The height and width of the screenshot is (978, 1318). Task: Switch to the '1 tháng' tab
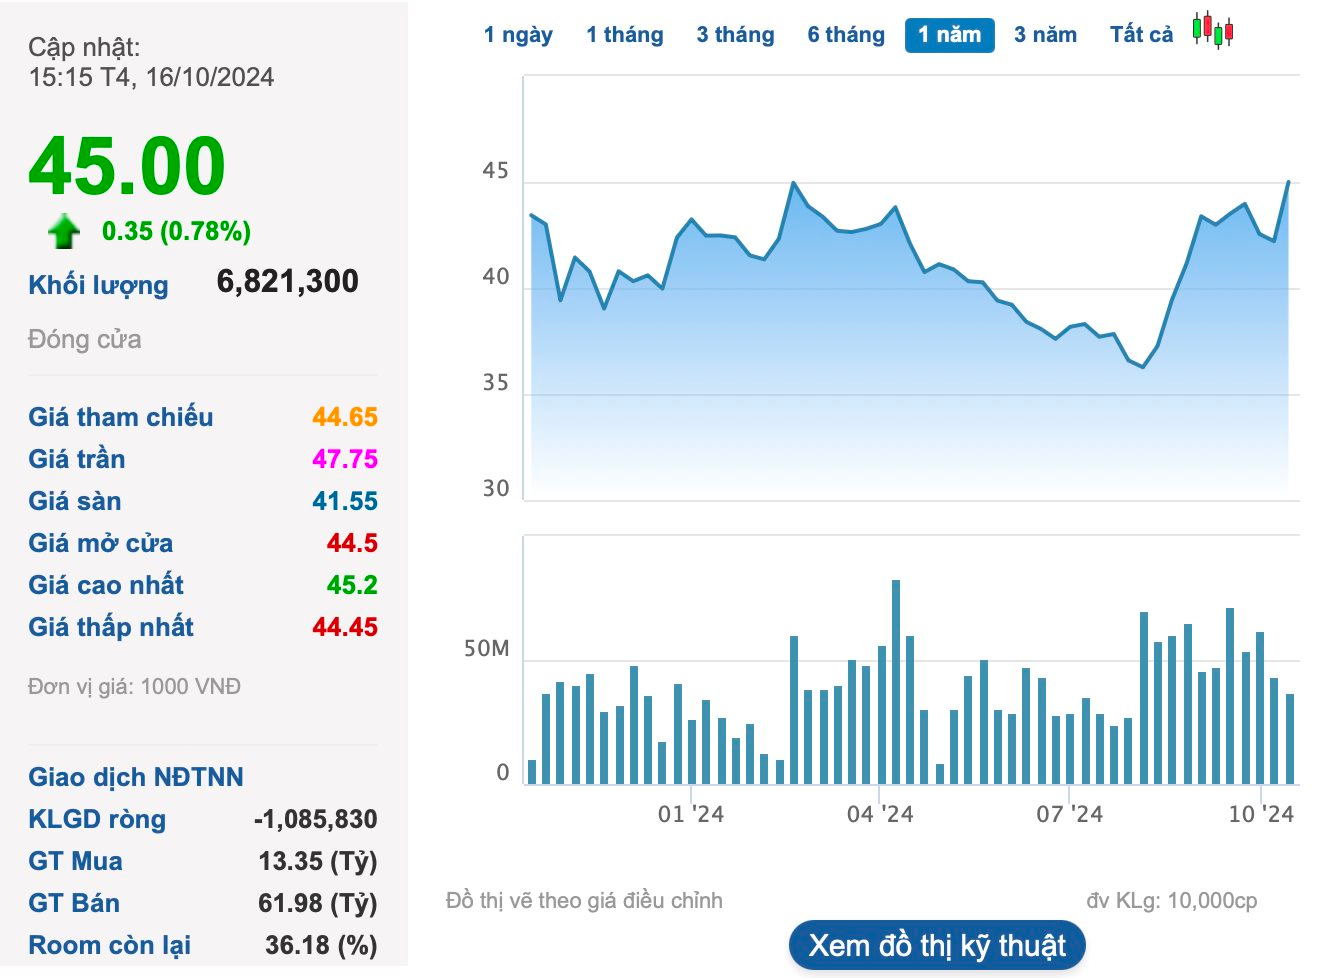(x=625, y=35)
